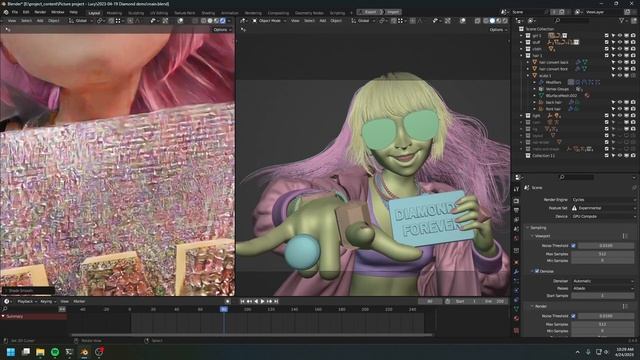Click the Import button in the top bar
The height and width of the screenshot is (360, 640).
(x=392, y=12)
